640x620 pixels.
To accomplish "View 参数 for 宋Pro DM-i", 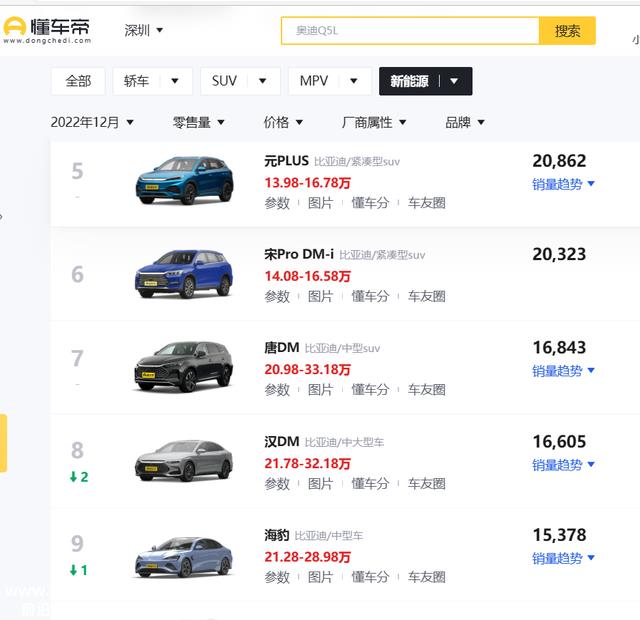I will pos(277,296).
